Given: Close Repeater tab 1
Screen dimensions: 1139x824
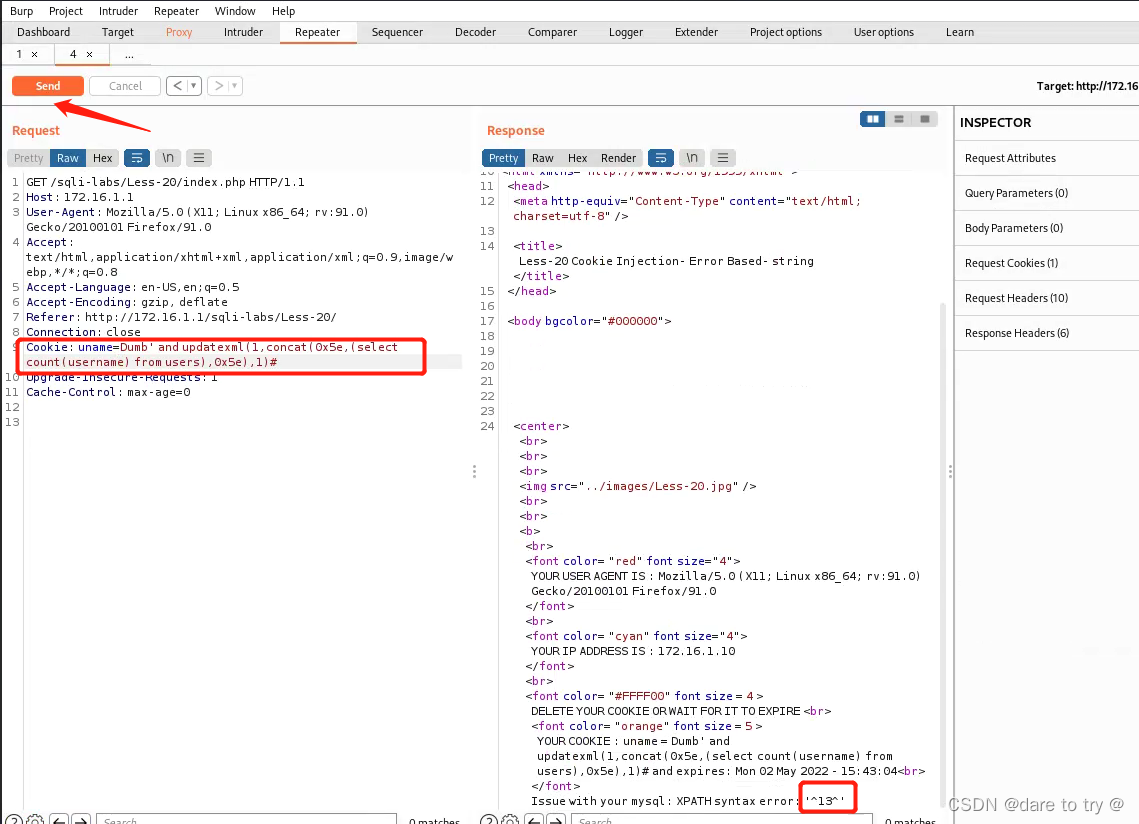Looking at the screenshot, I should pos(34,54).
